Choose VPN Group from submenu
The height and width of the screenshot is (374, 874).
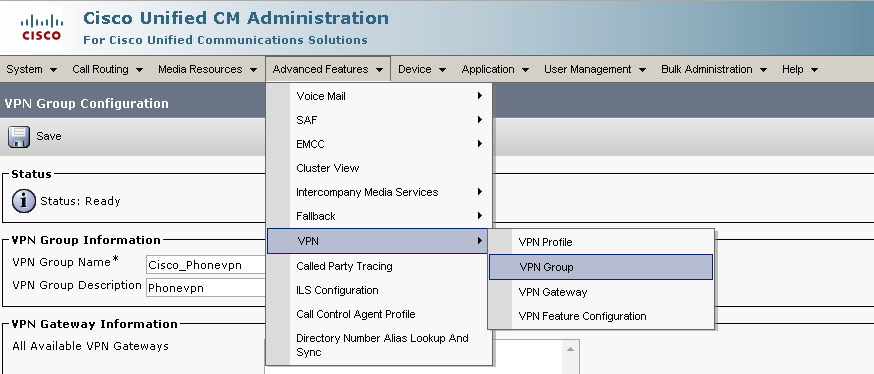601,267
